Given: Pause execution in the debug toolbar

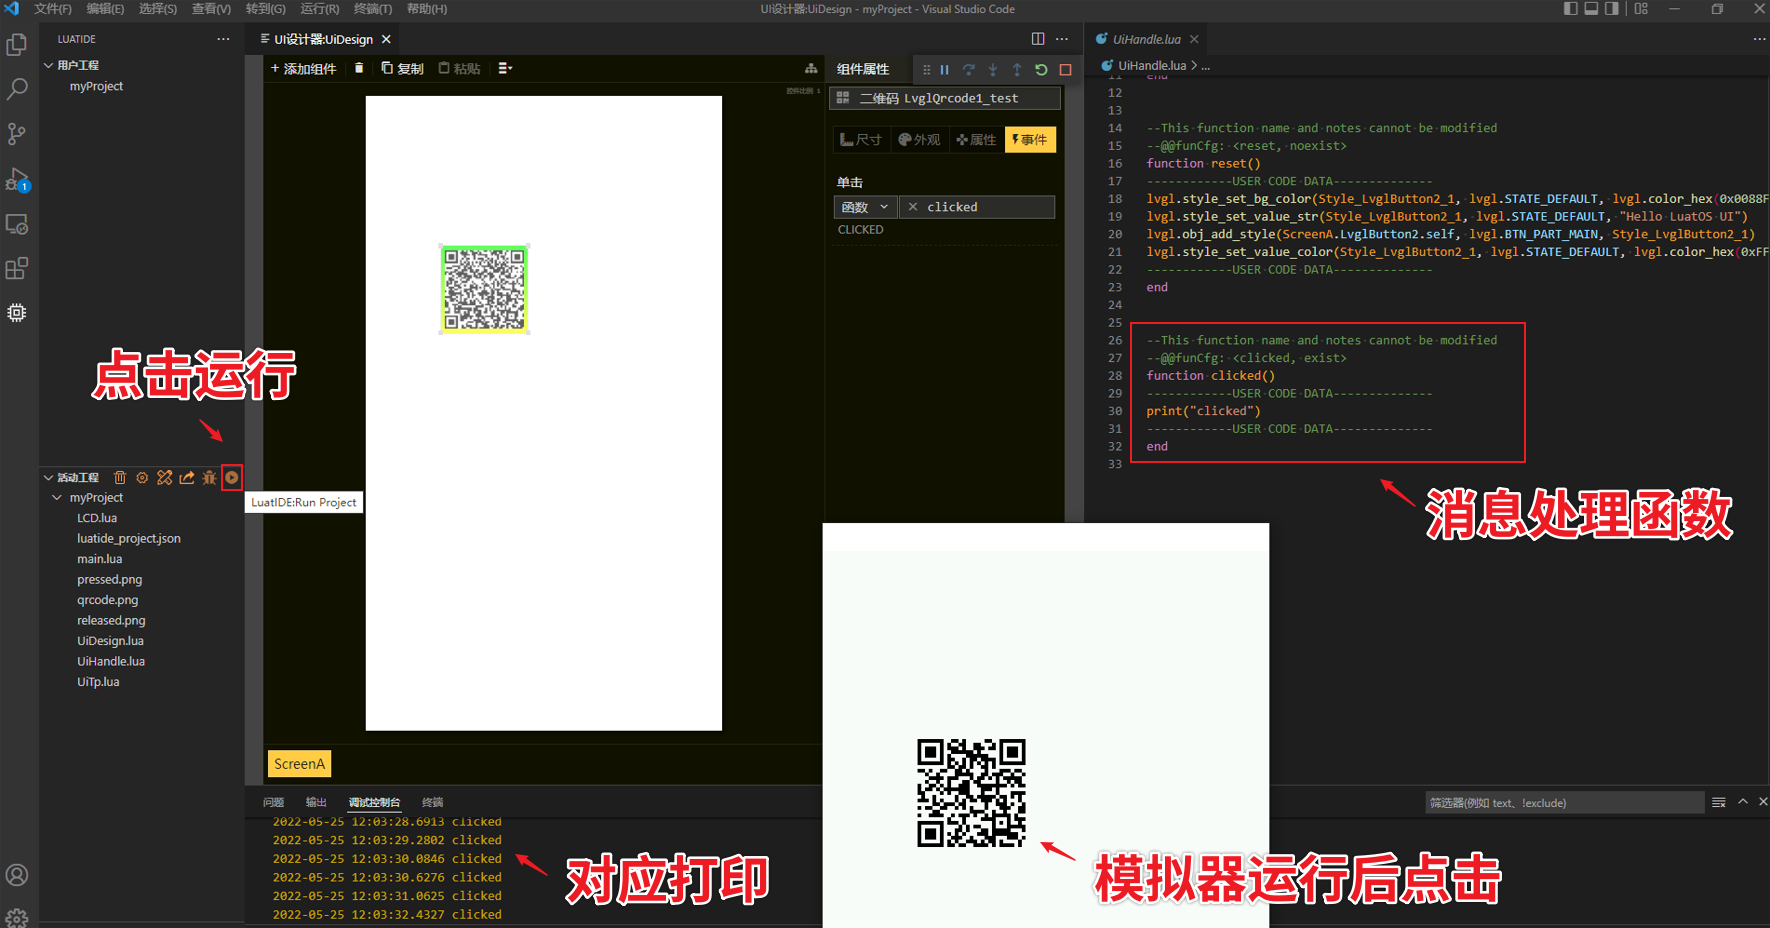Looking at the screenshot, I should pyautogui.click(x=944, y=69).
